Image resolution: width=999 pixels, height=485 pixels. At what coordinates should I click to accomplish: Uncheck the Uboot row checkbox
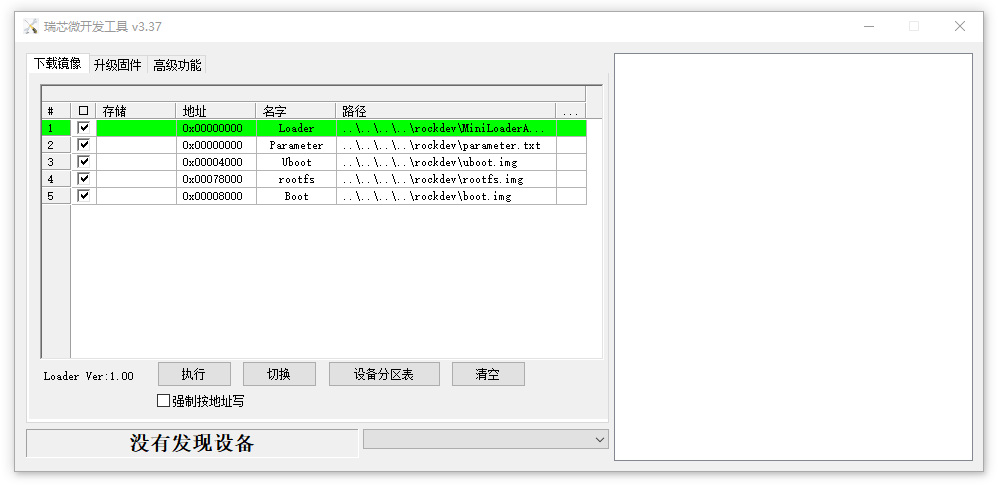(x=83, y=162)
